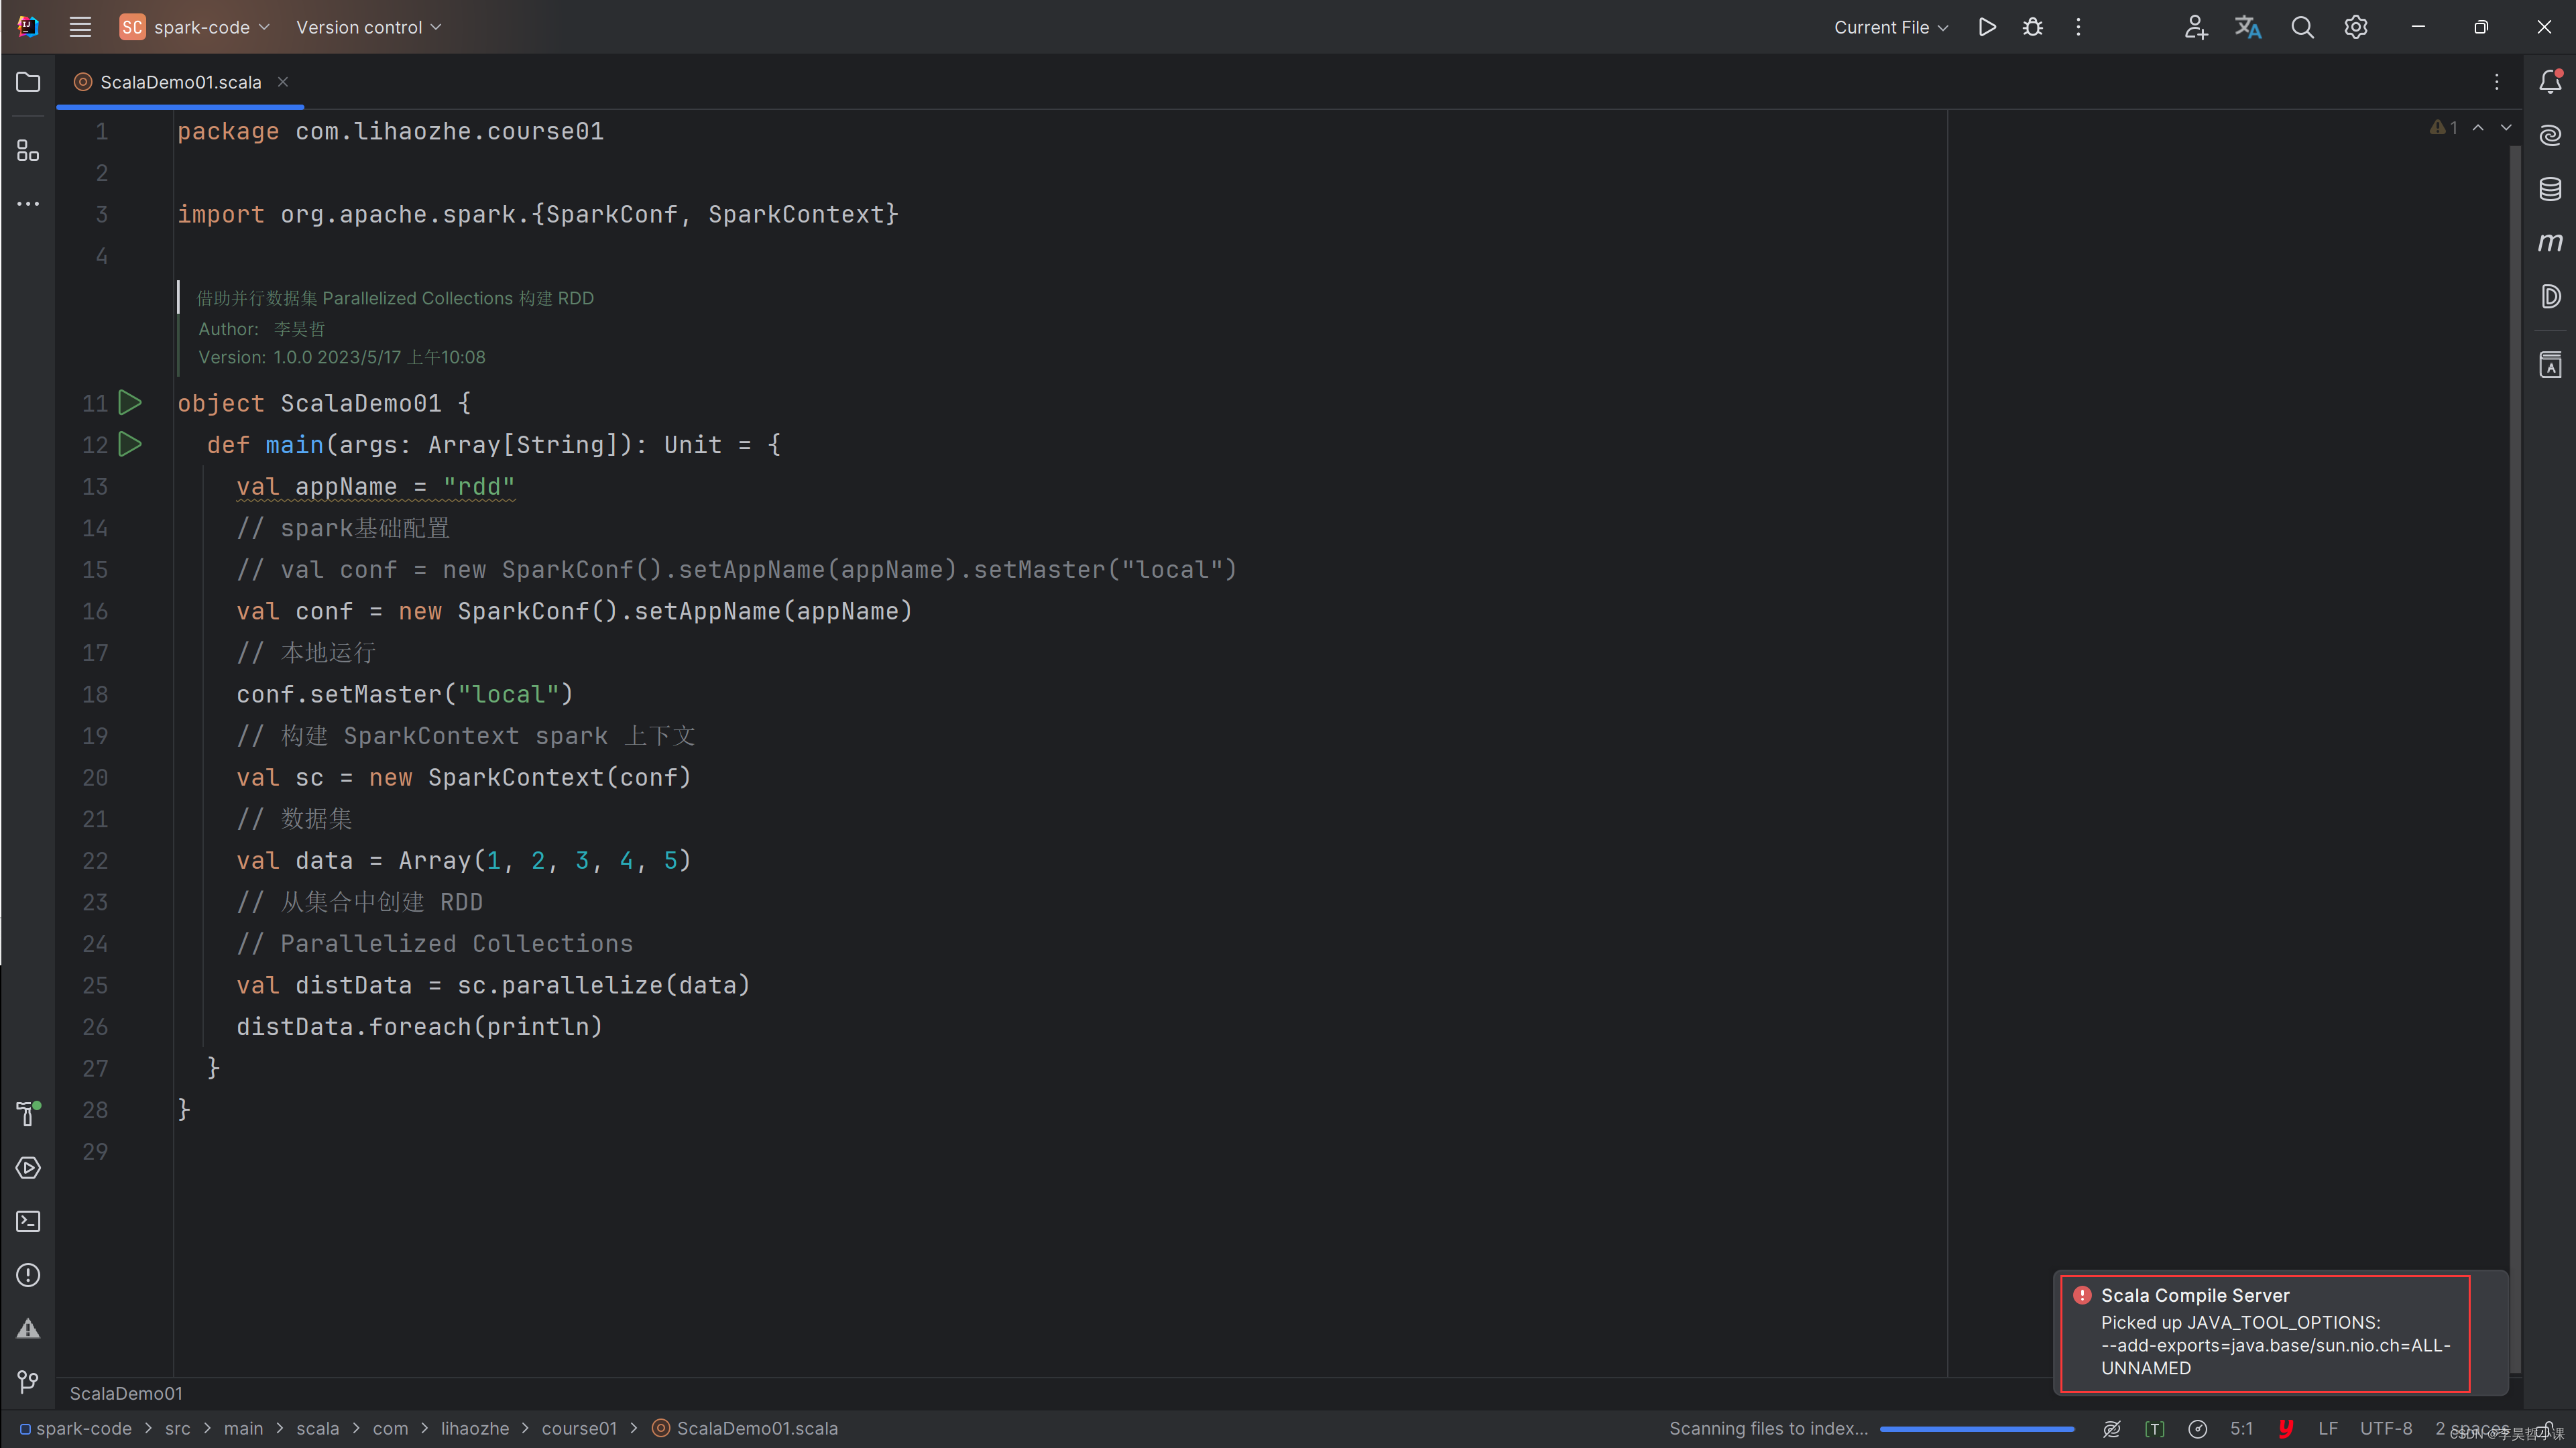Viewport: 2576px width, 1448px height.
Task: Open the Maven tool window
Action: 2550,241
